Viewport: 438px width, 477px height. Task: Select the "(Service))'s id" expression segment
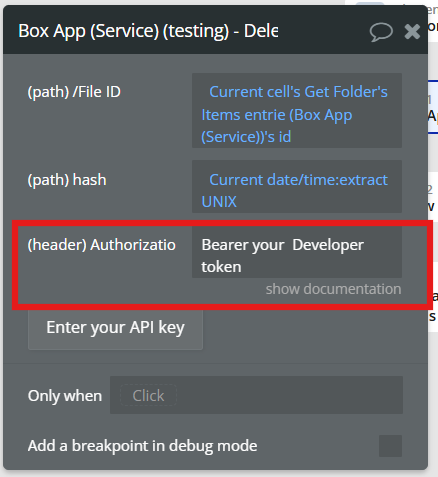tap(246, 137)
